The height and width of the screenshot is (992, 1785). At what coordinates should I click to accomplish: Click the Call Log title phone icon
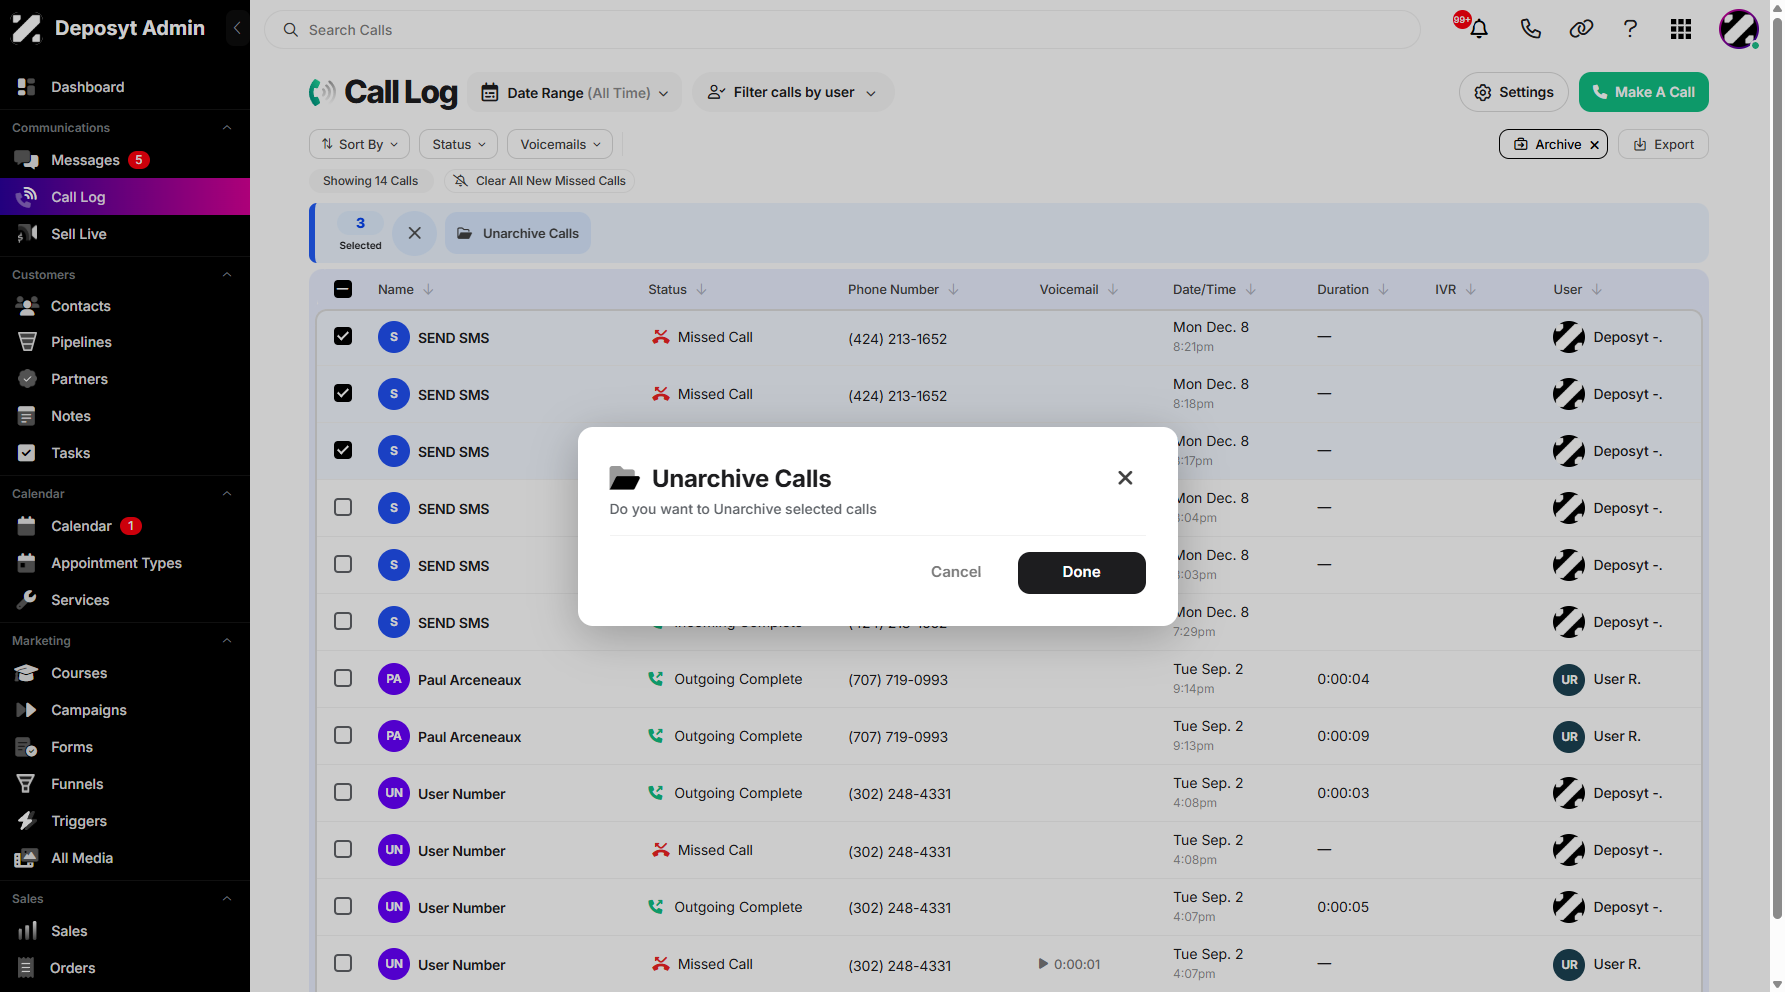tap(322, 92)
